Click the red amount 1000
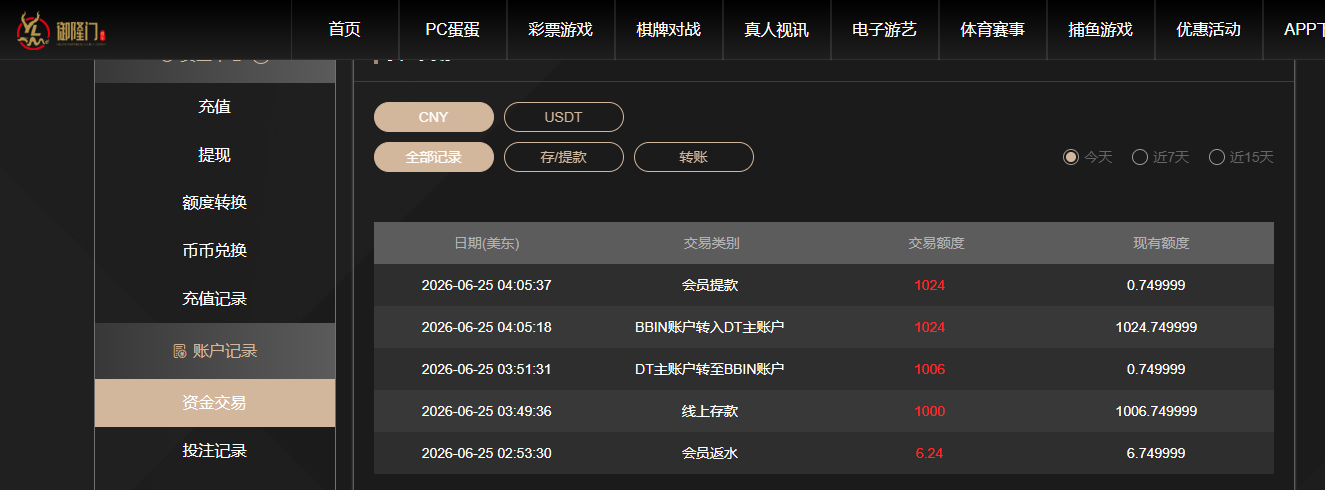The image size is (1325, 490). tap(930, 411)
